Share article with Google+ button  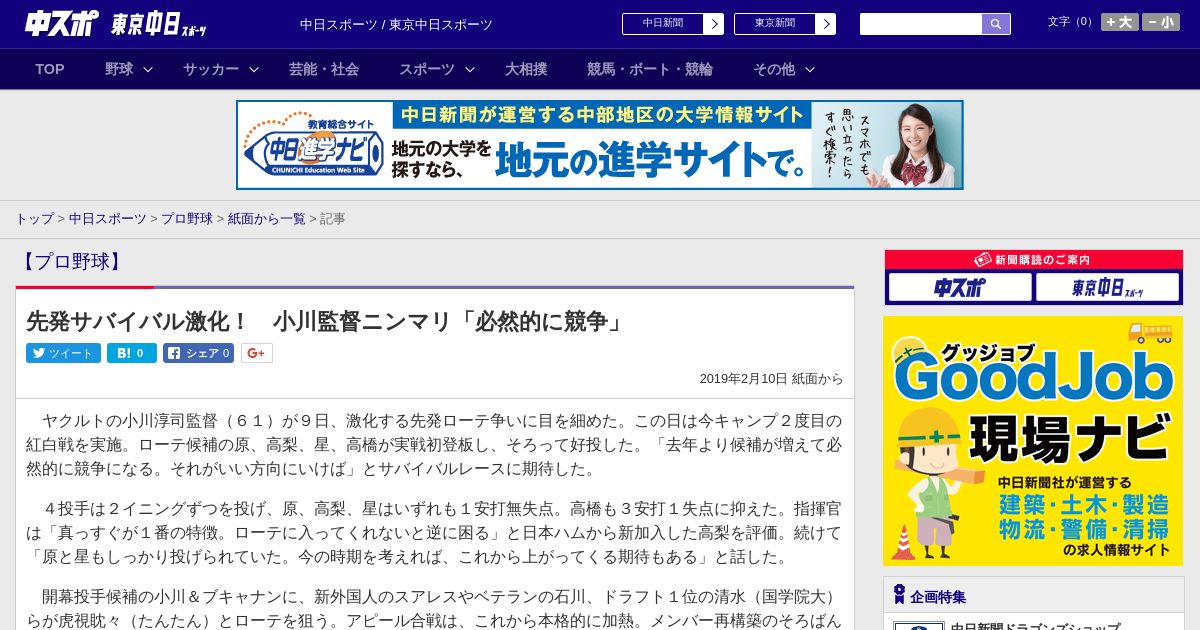tap(257, 353)
